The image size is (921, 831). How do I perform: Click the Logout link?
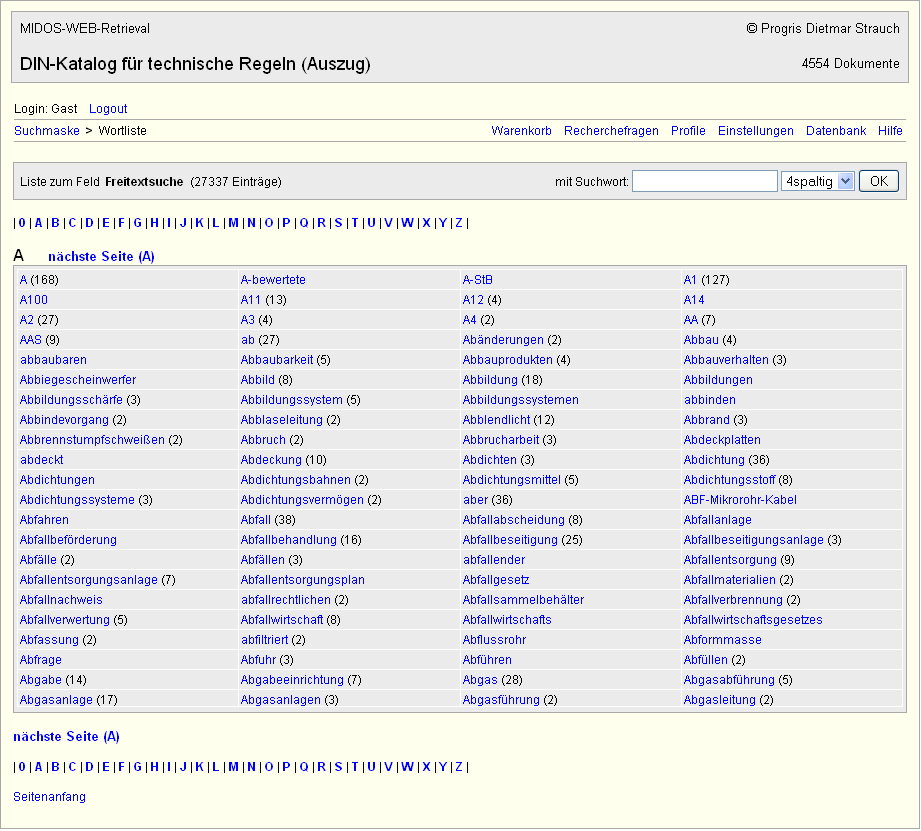pos(108,108)
